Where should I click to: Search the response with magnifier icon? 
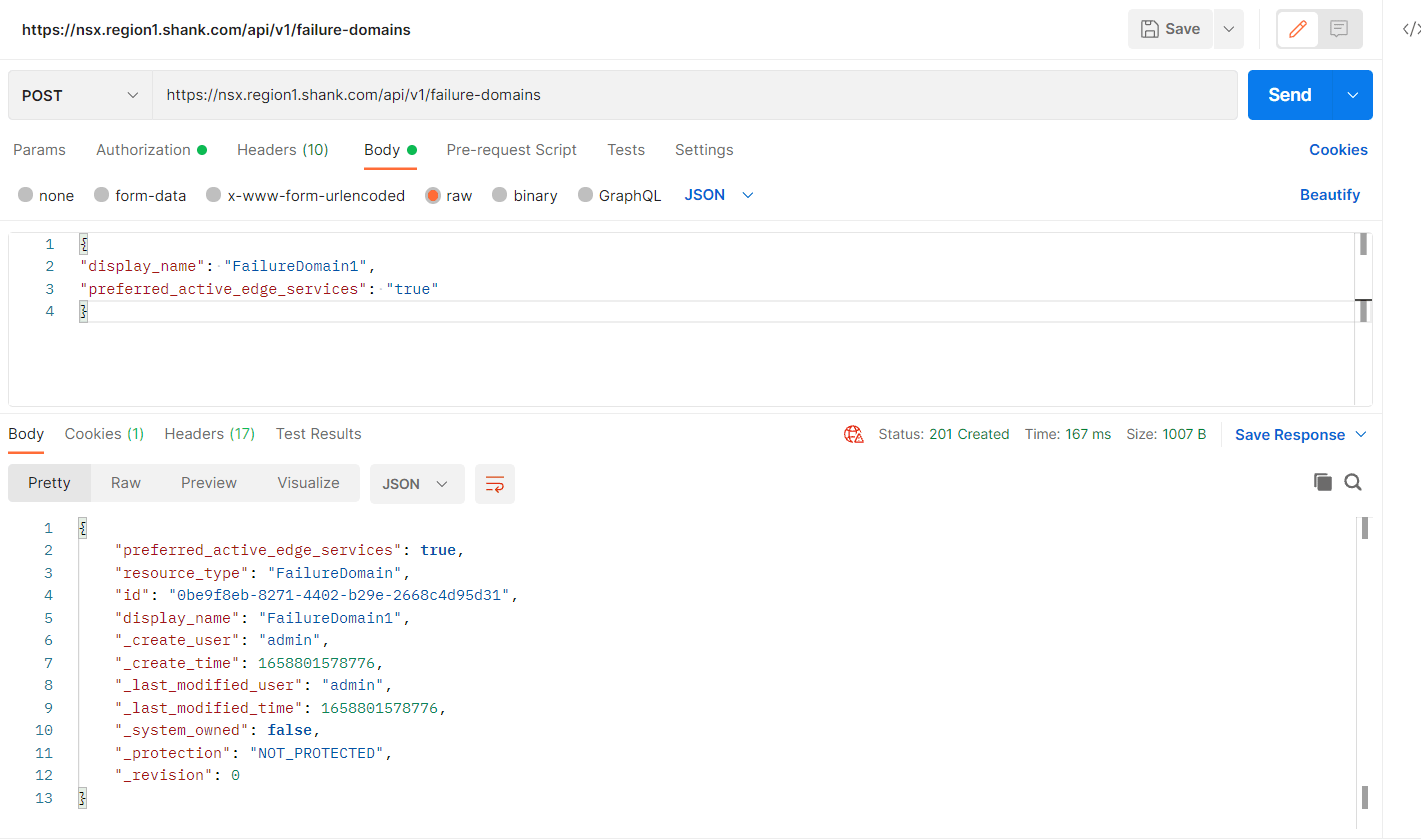click(1353, 482)
